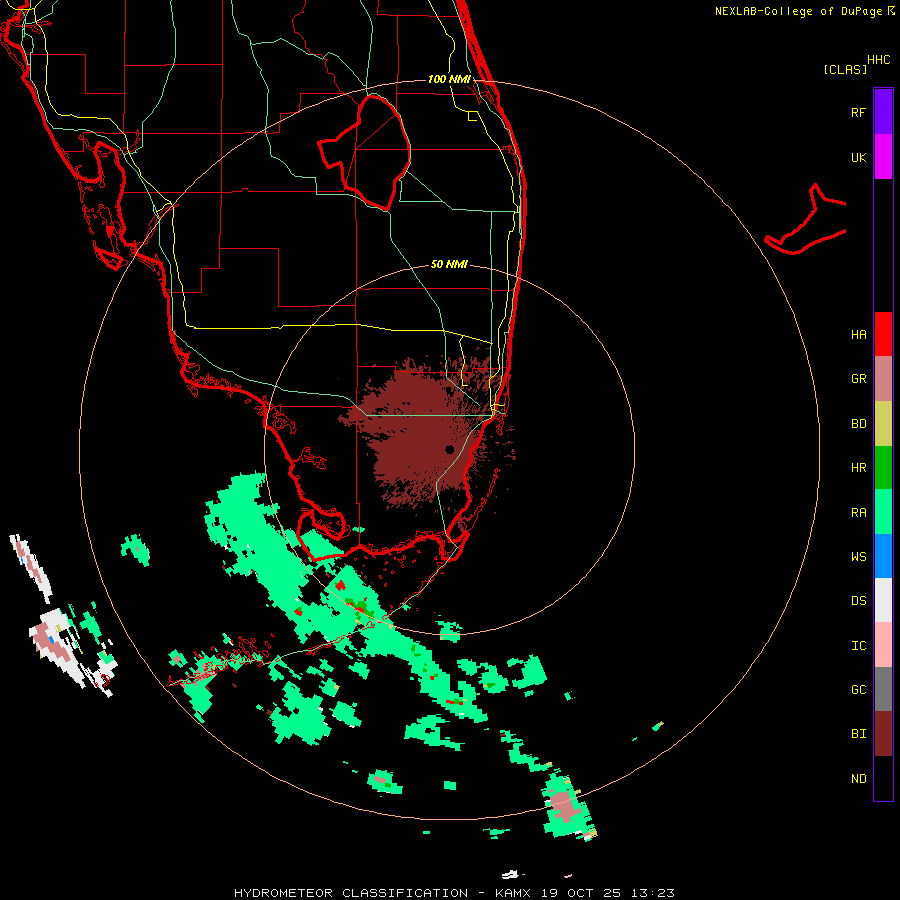This screenshot has width=900, height=900.
Task: Click the GR legend color swatch
Action: coord(883,379)
